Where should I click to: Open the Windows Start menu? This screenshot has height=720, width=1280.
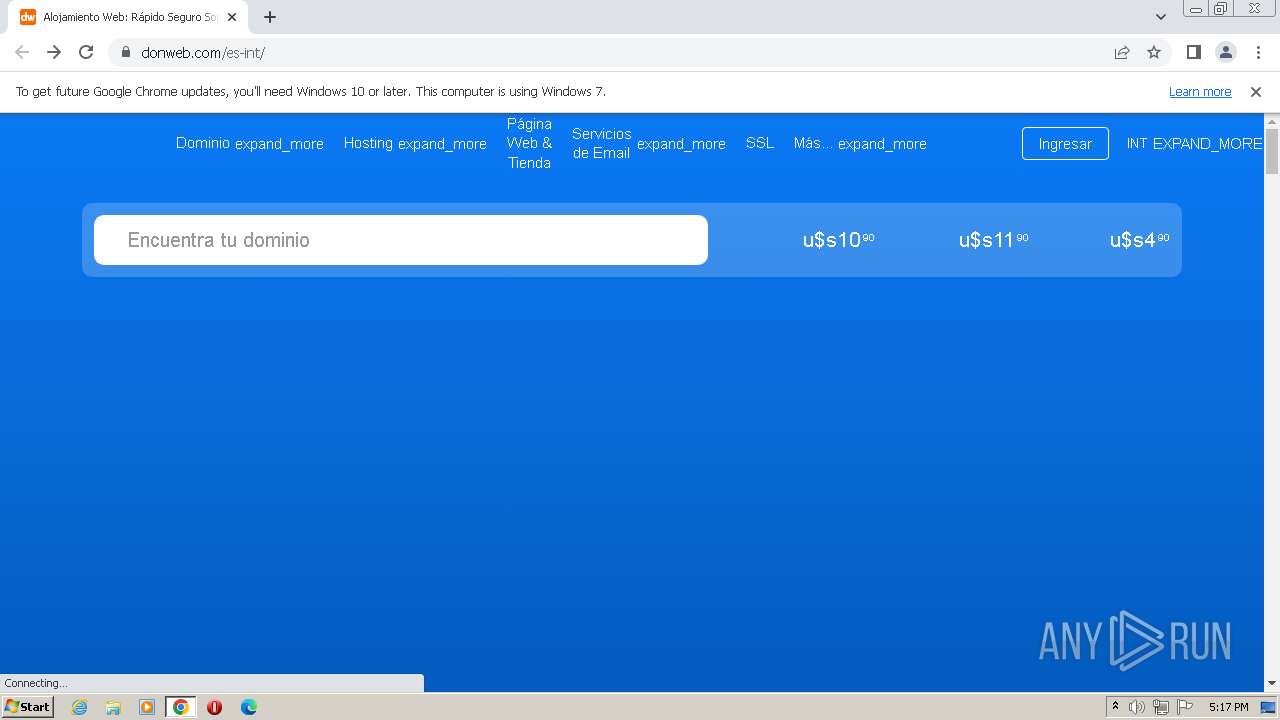[x=27, y=706]
